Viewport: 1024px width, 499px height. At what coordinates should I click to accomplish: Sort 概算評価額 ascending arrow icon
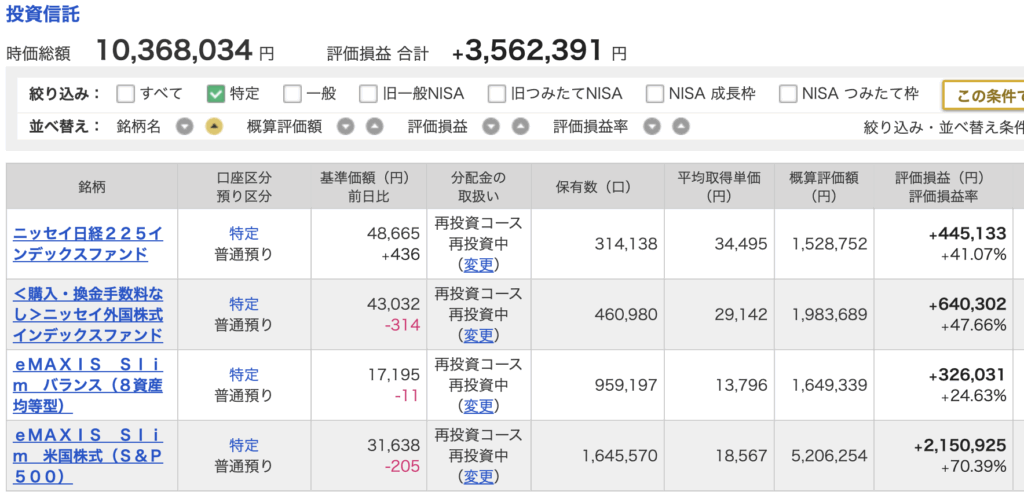point(374,127)
